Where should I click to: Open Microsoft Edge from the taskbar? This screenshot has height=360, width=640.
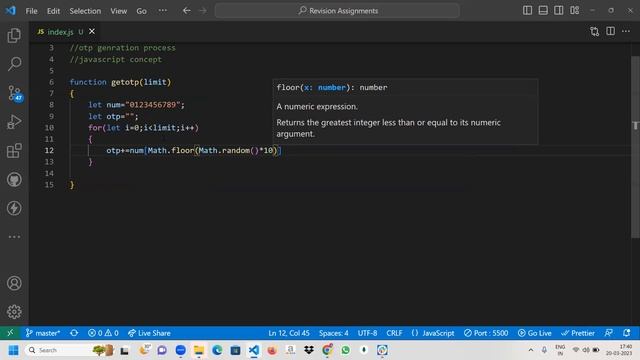(217, 350)
